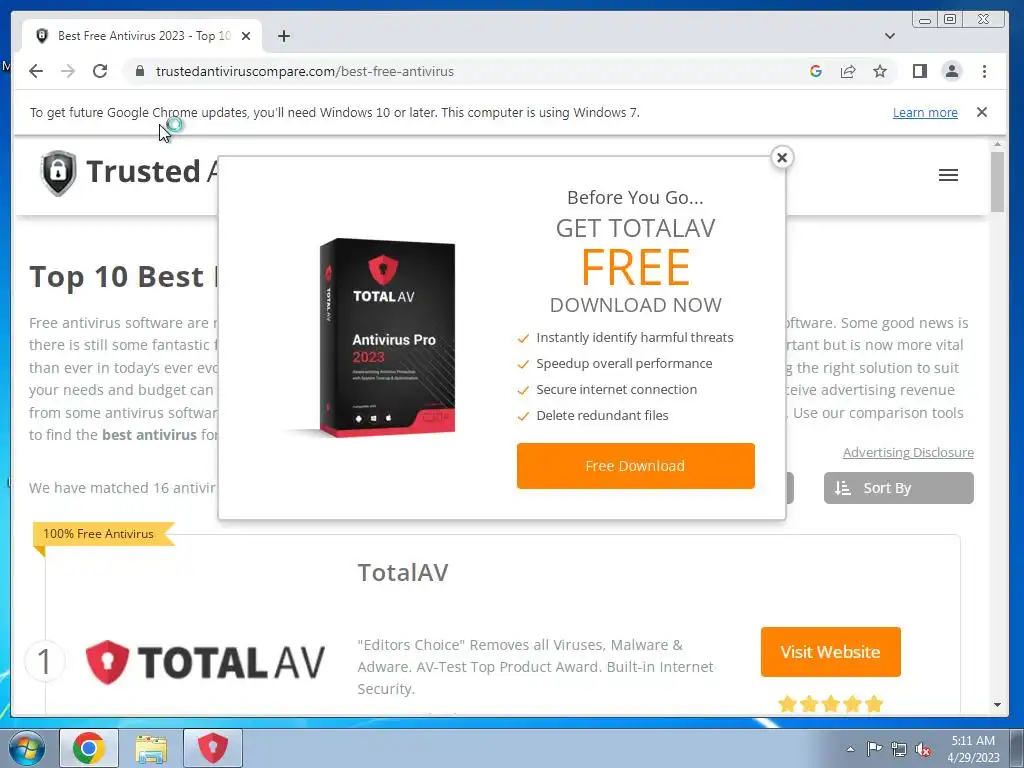Bookmark this page with the star icon
The height and width of the screenshot is (768, 1024).
tap(880, 71)
